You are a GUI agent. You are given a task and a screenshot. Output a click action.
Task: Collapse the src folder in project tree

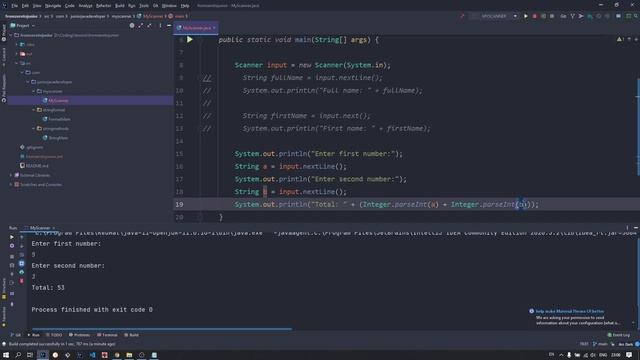[x=17, y=63]
